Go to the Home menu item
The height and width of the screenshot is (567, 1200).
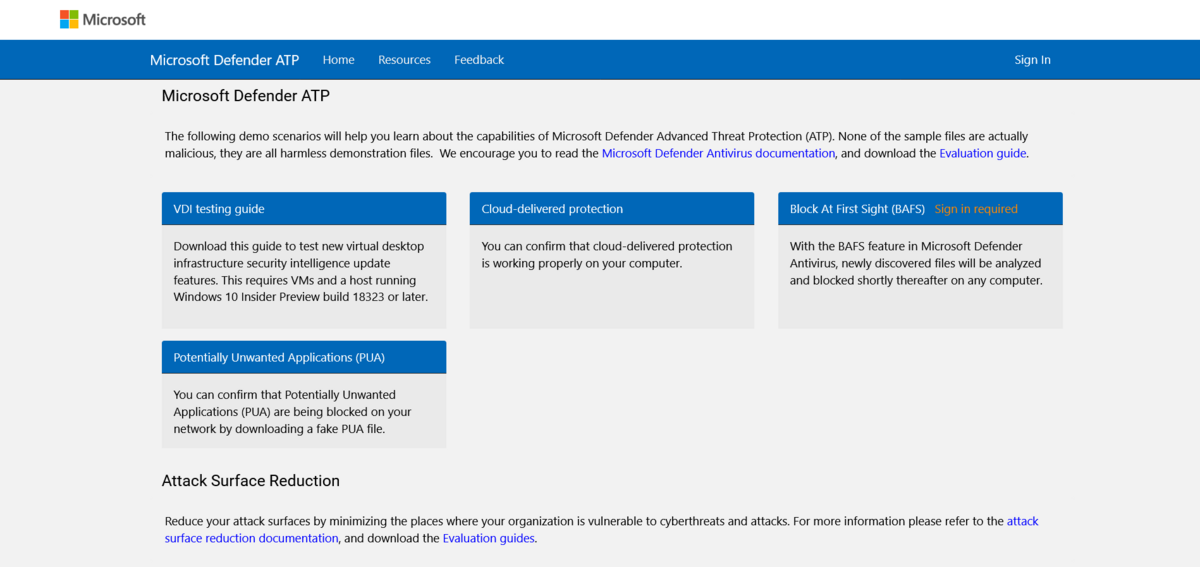click(x=338, y=60)
